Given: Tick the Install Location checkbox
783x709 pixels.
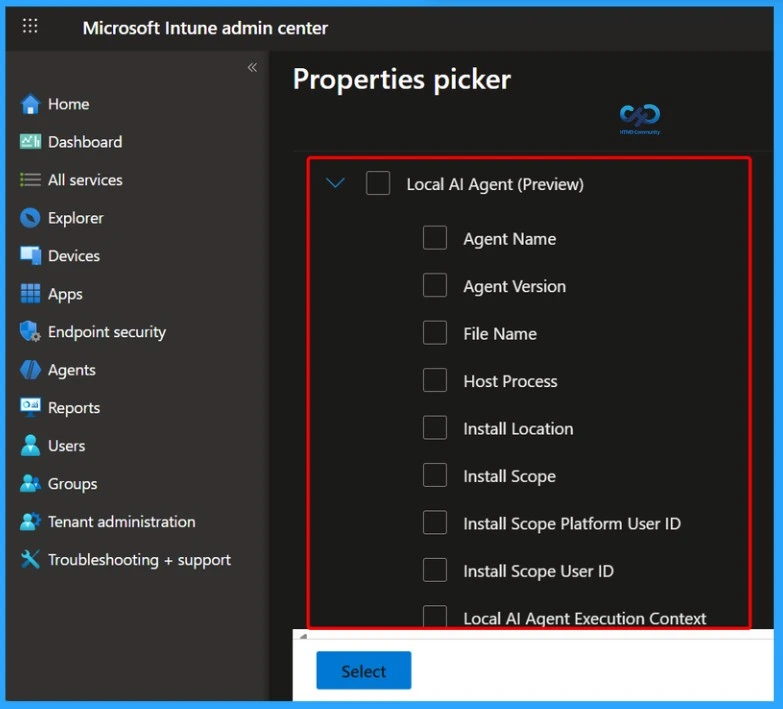Looking at the screenshot, I should pos(435,427).
